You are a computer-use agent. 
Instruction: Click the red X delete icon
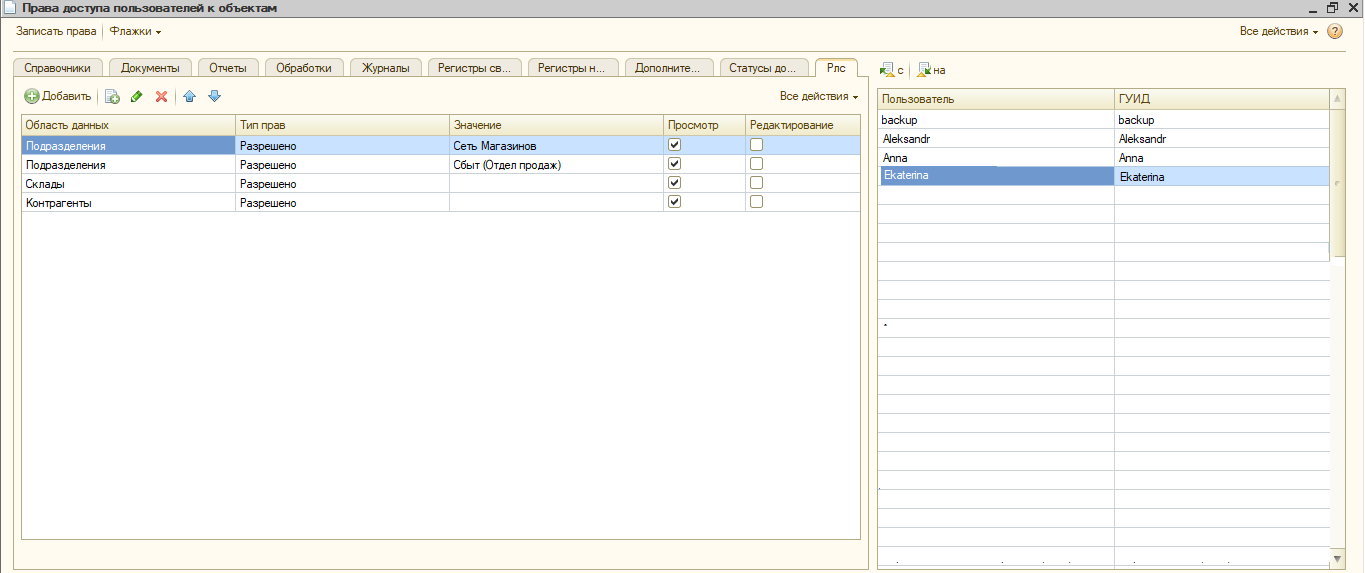[x=161, y=97]
